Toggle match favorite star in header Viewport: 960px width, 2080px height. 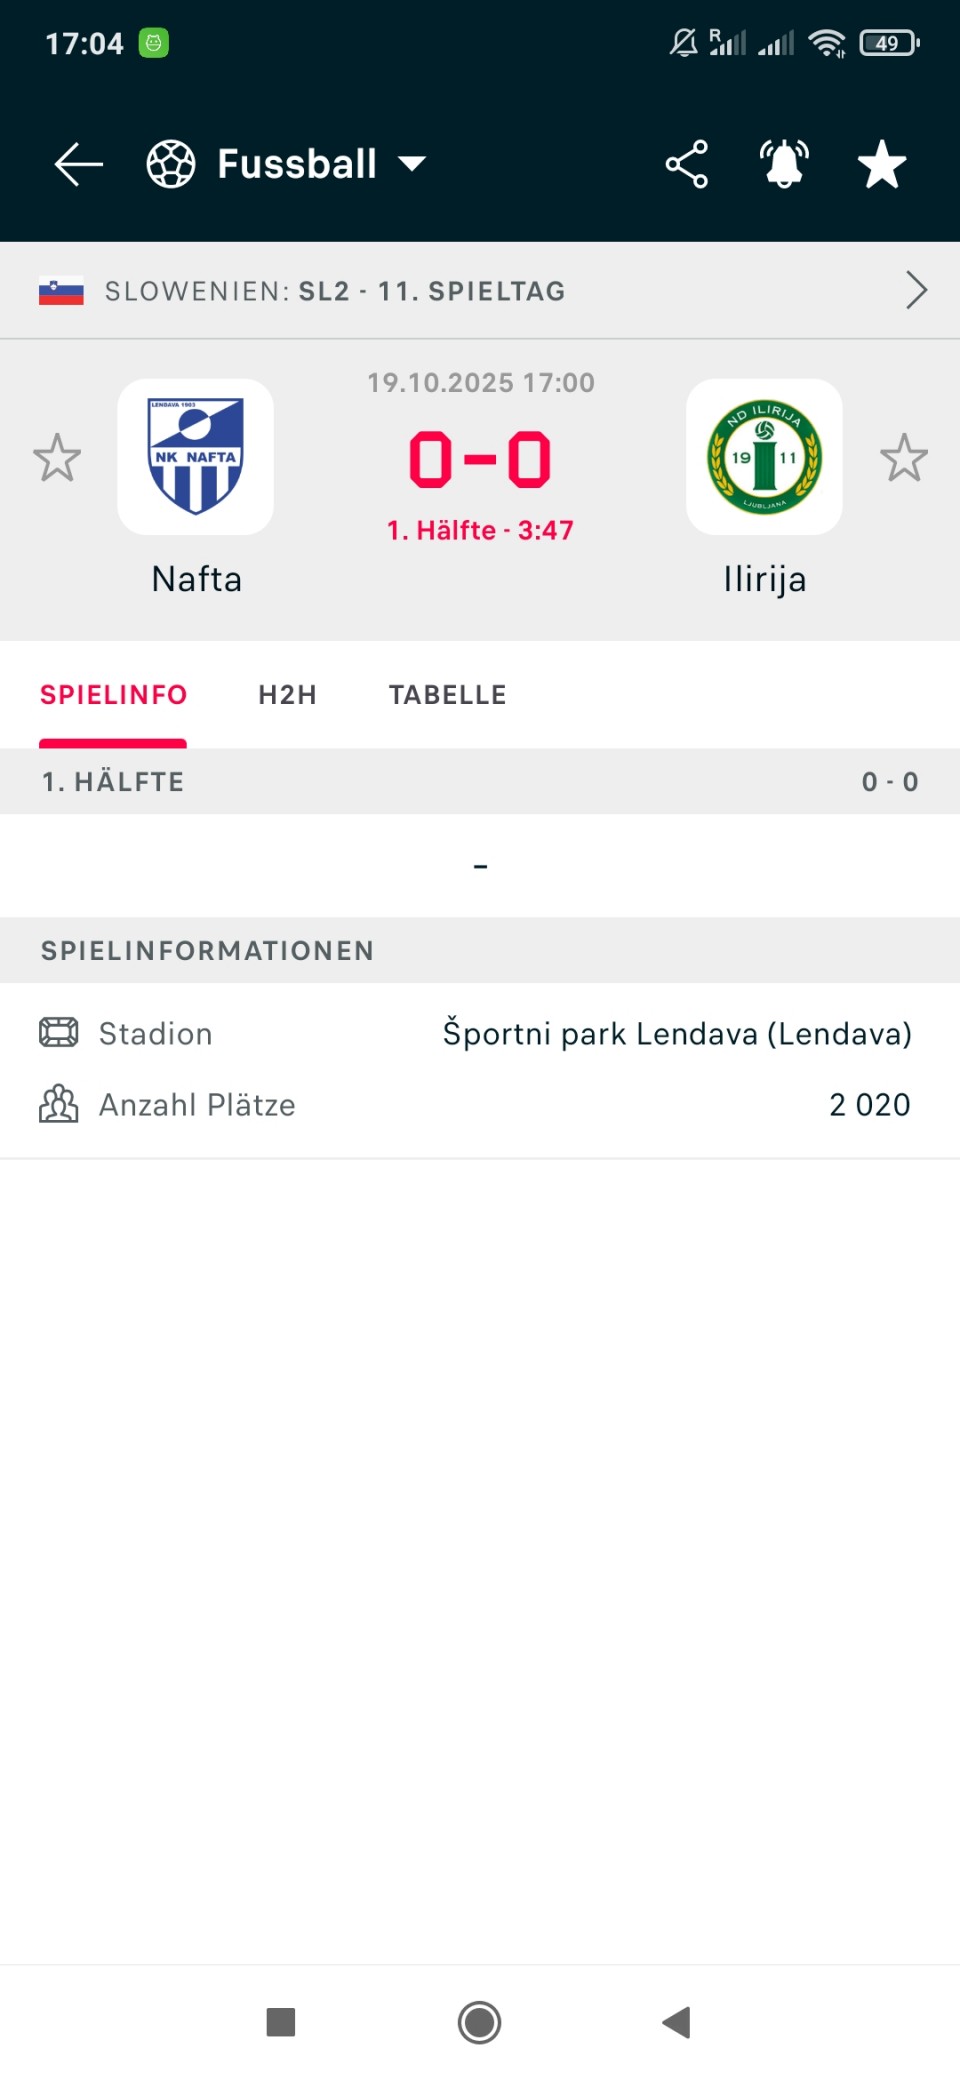(882, 165)
